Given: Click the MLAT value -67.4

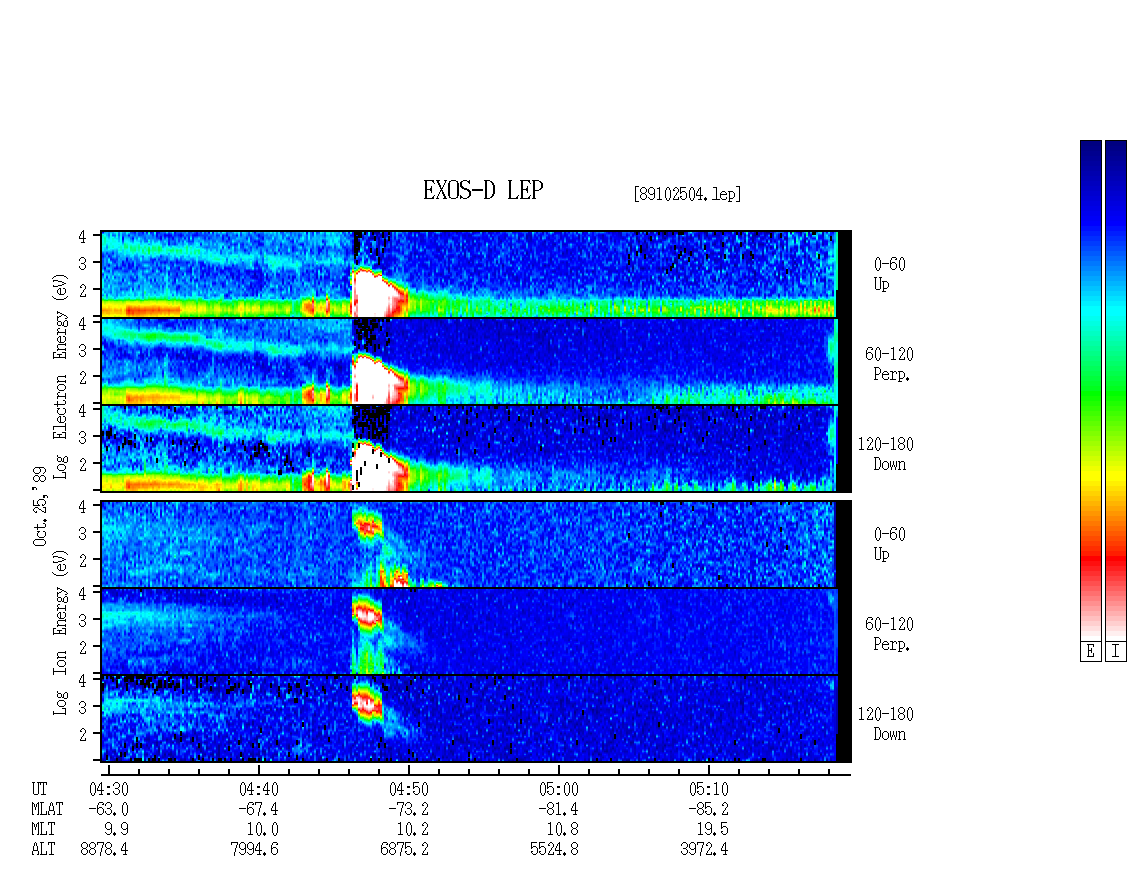Looking at the screenshot, I should 258,809.
